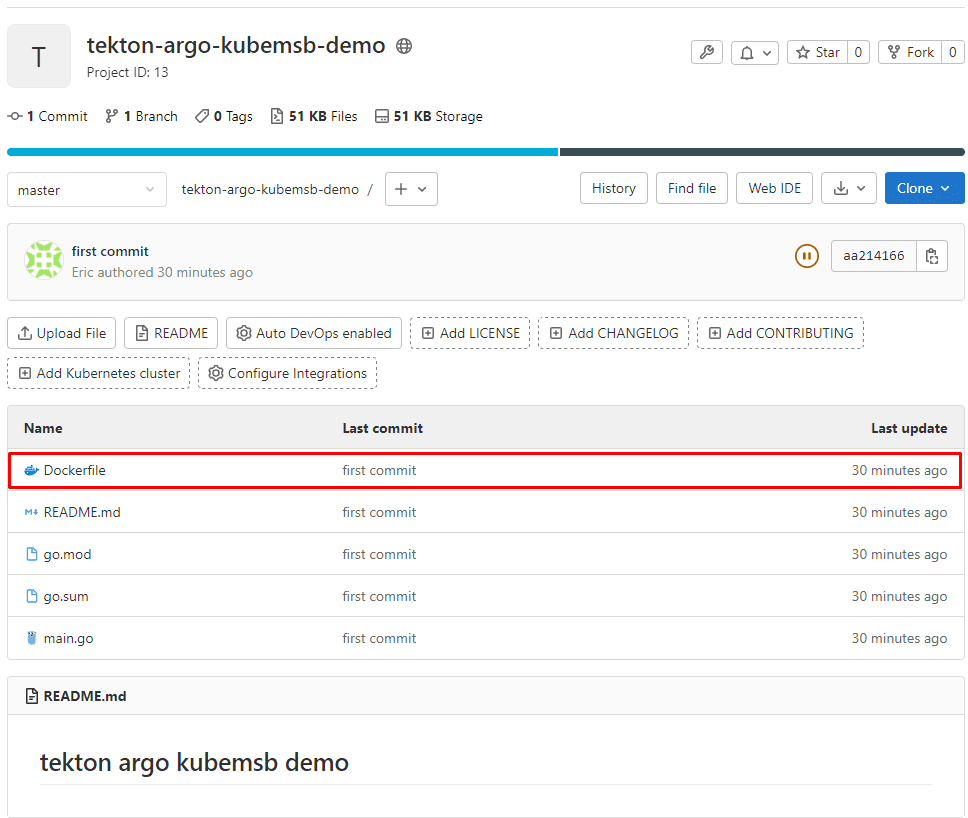Click the public visibility globe icon
The image size is (968, 818).
coord(404,46)
